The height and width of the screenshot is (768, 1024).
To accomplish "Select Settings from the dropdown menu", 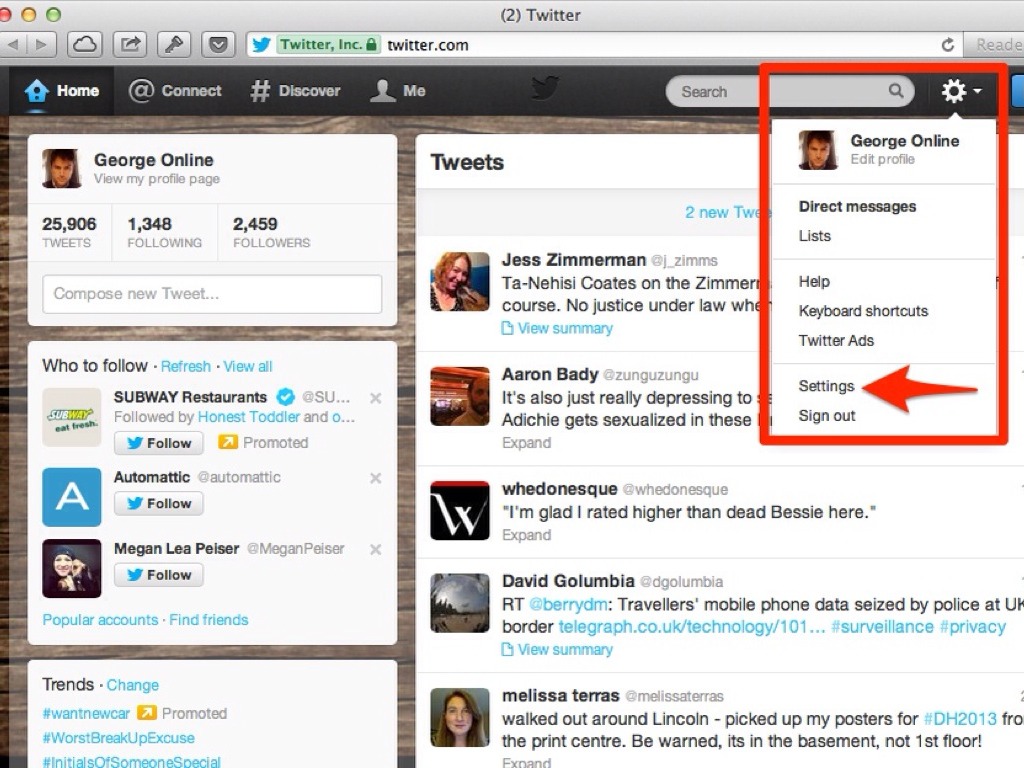I will [x=826, y=386].
